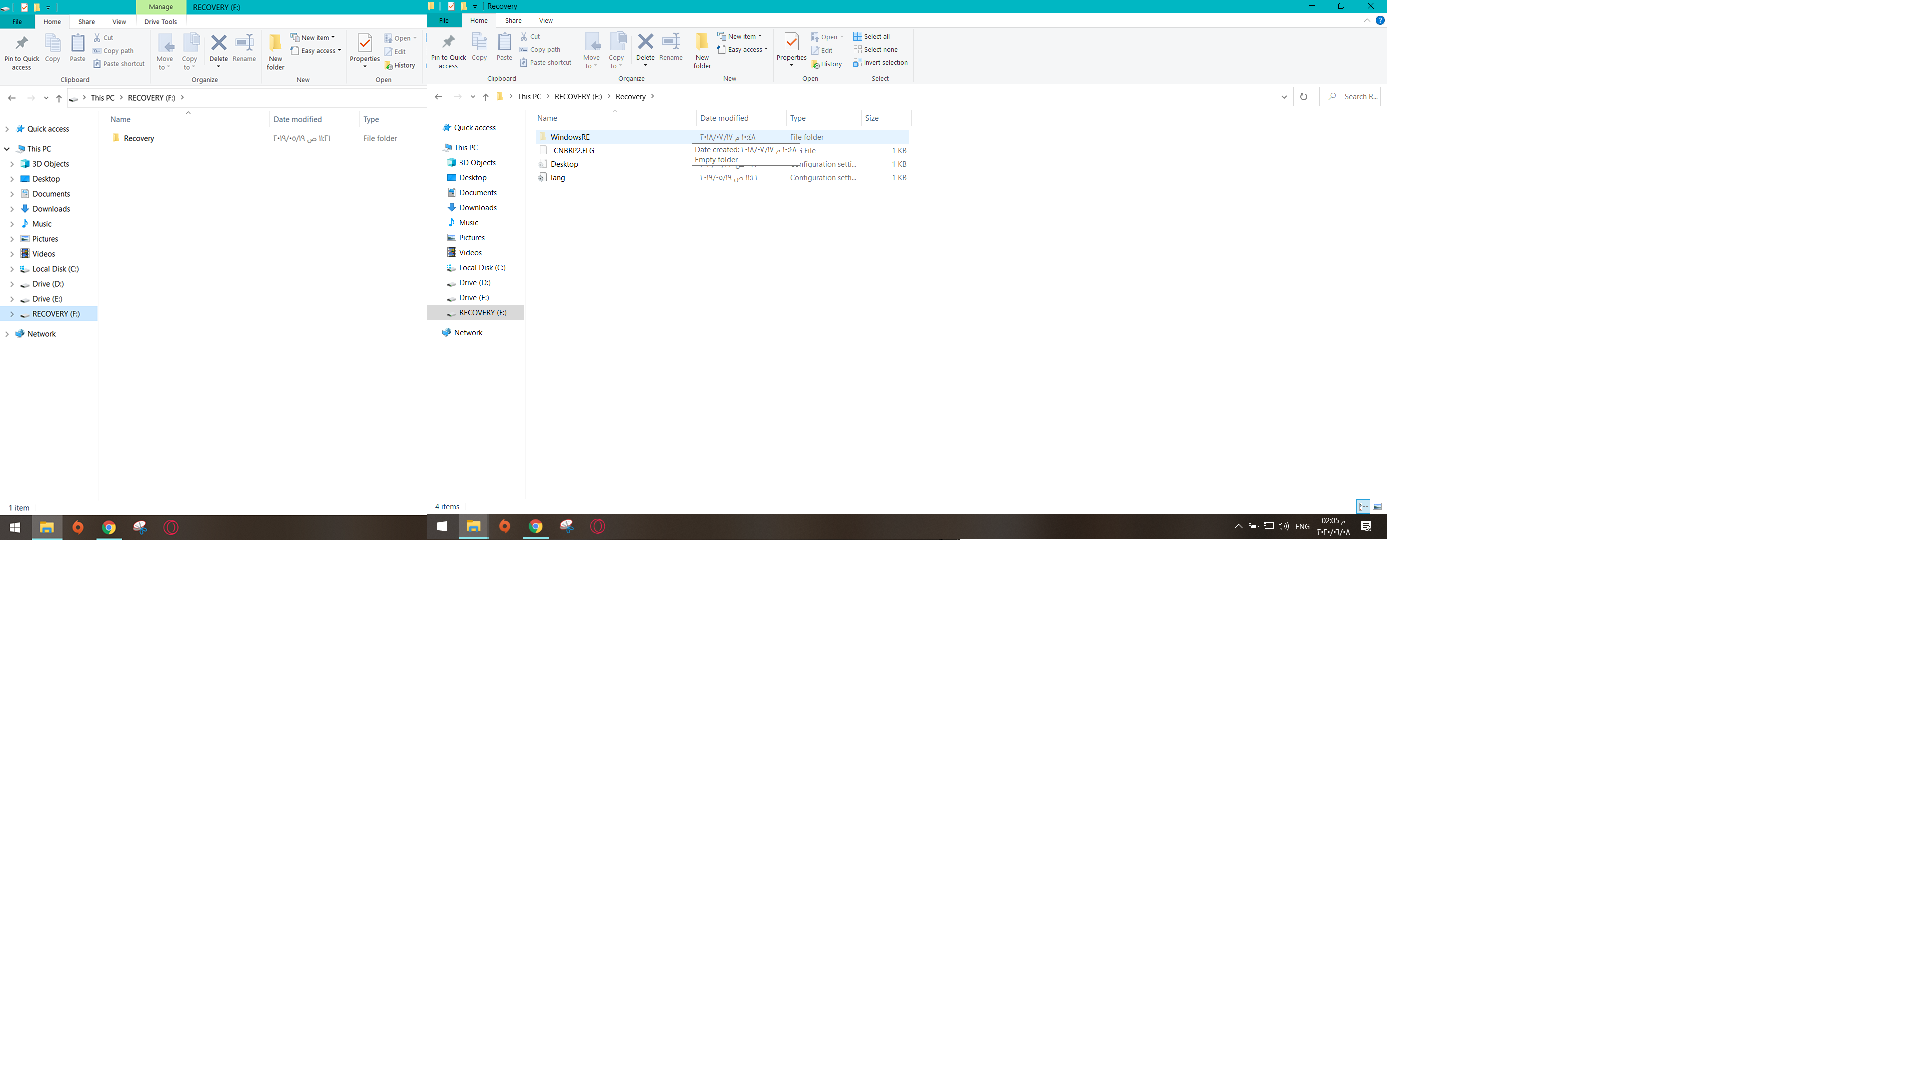Click History in Recovery window ribbon
The height and width of the screenshot is (1080, 1920).
(827, 64)
